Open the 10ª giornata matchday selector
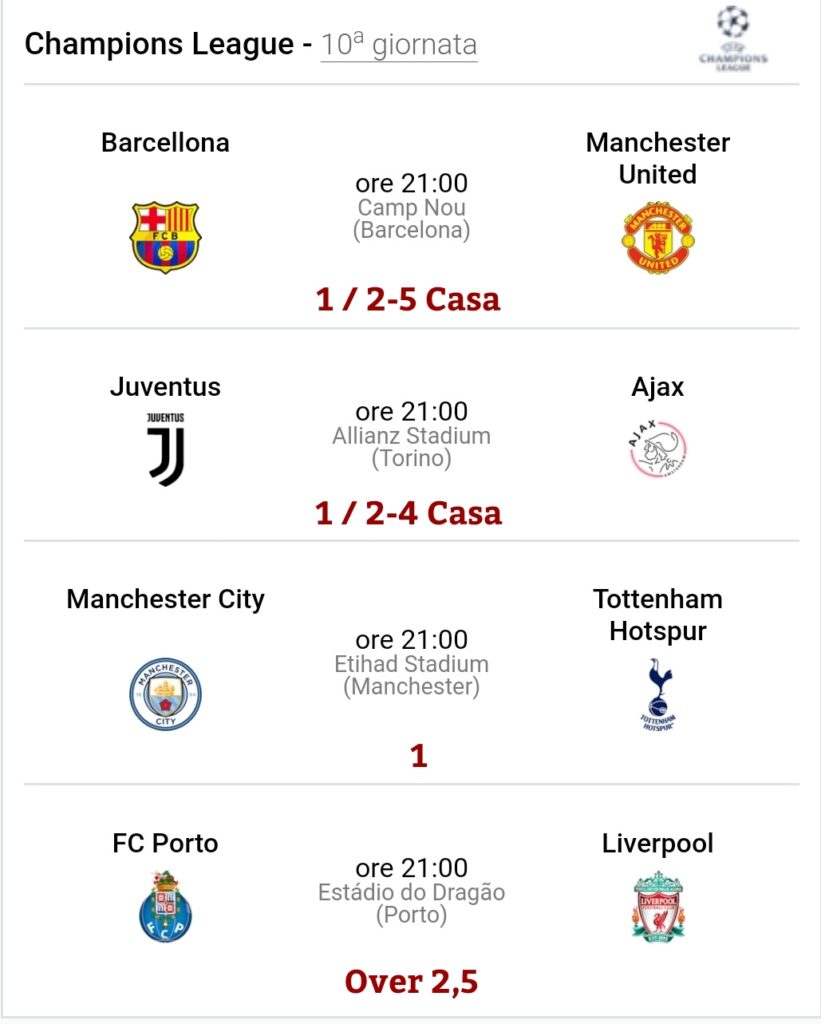Screen dimensions: 821x1024 point(399,45)
